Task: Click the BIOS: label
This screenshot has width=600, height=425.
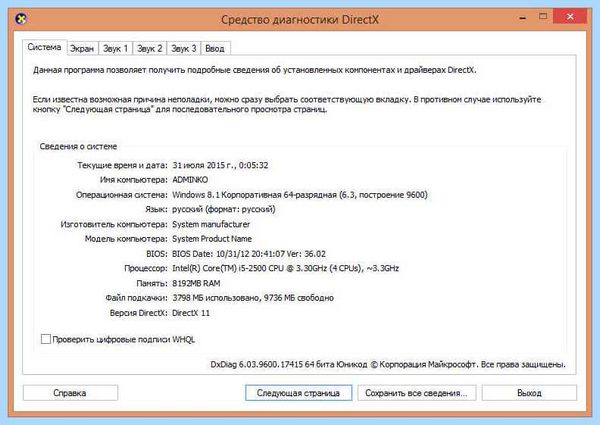Action: 157,254
